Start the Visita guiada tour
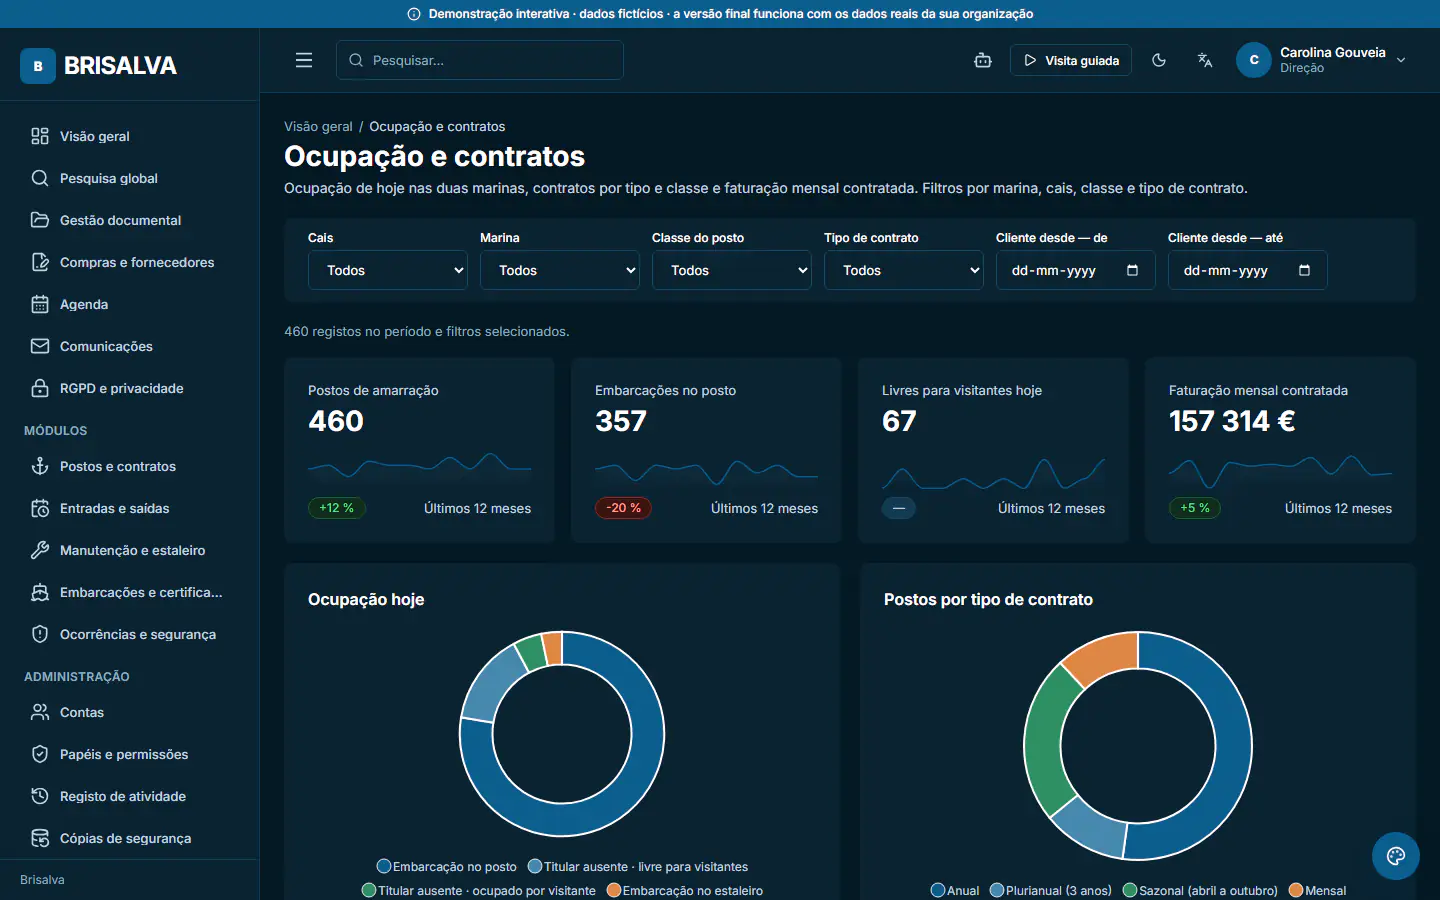Screen dimensions: 1440x900 point(1071,60)
